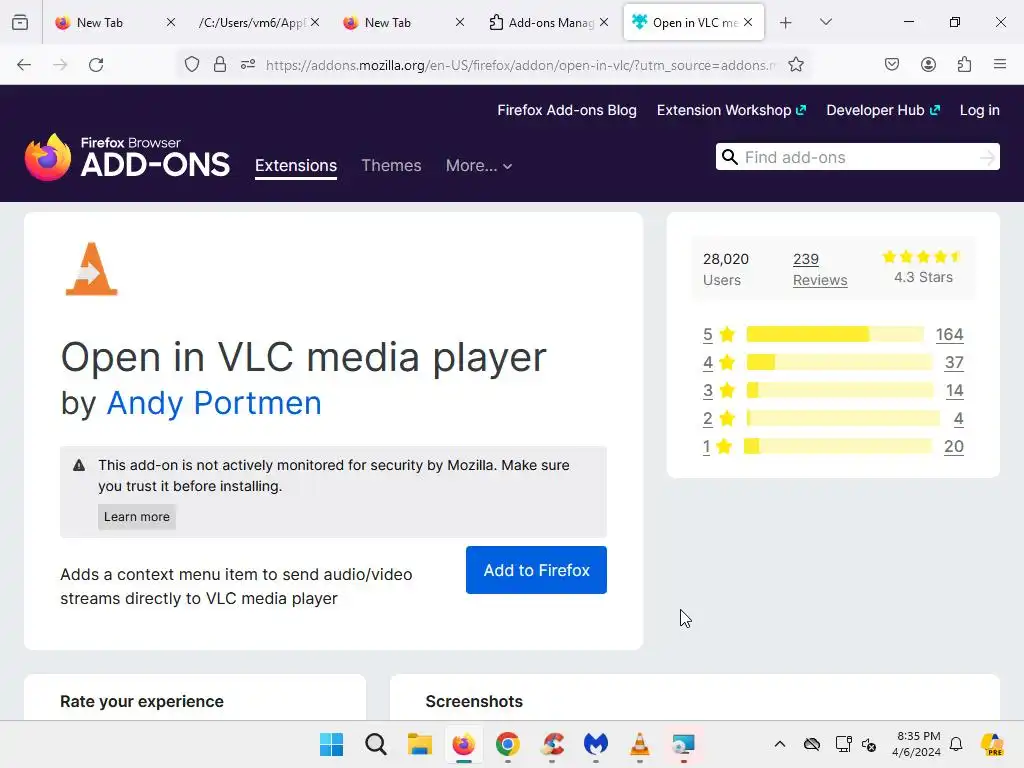The height and width of the screenshot is (768, 1024).
Task: Open the Extensions puzzle-piece toolbar icon
Action: click(964, 64)
